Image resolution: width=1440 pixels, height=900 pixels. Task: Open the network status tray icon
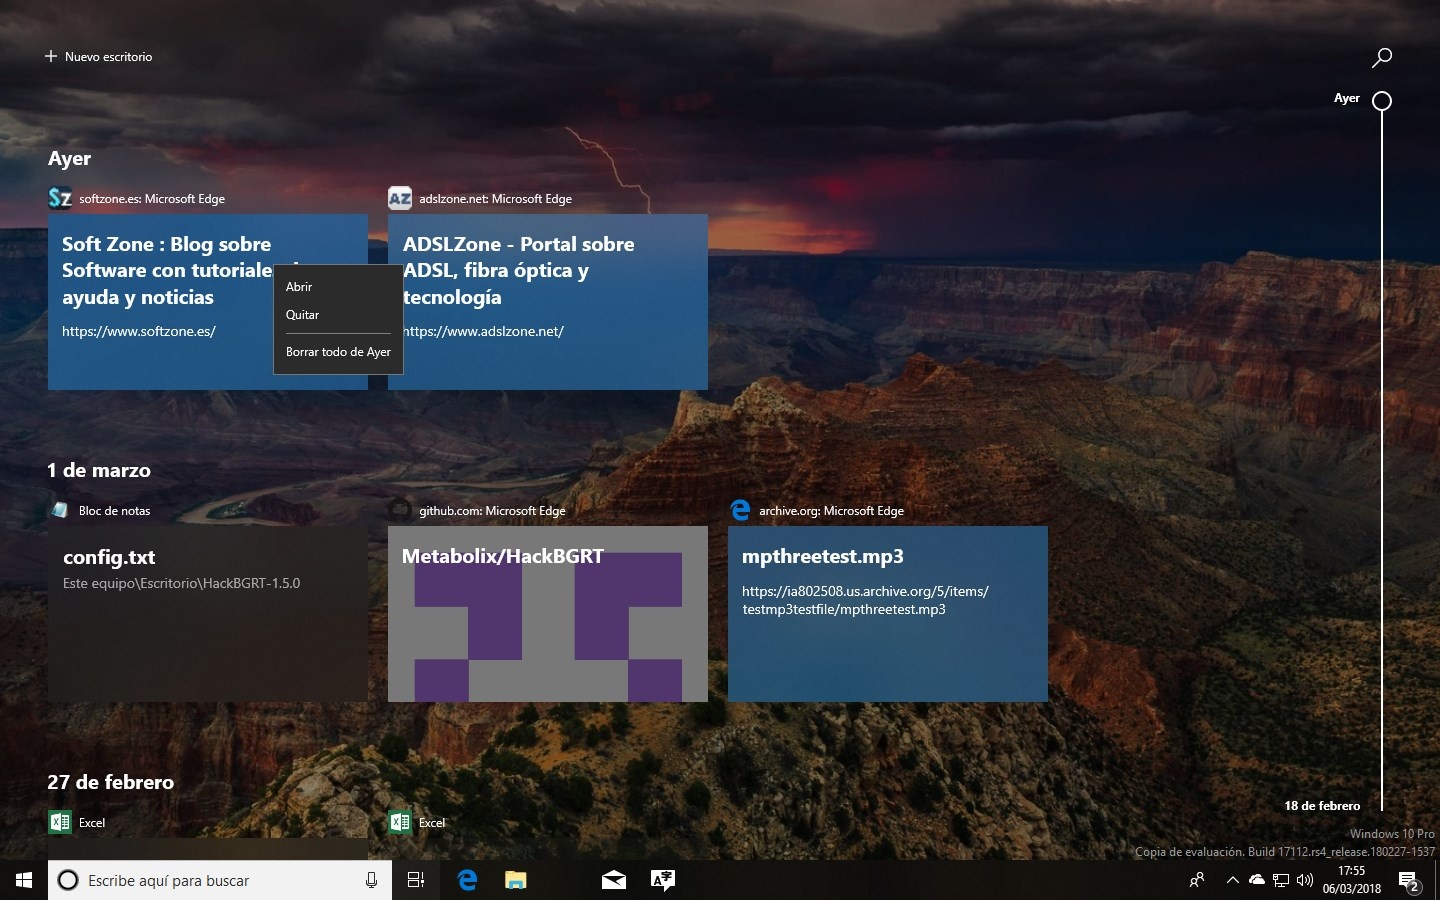coord(1281,880)
